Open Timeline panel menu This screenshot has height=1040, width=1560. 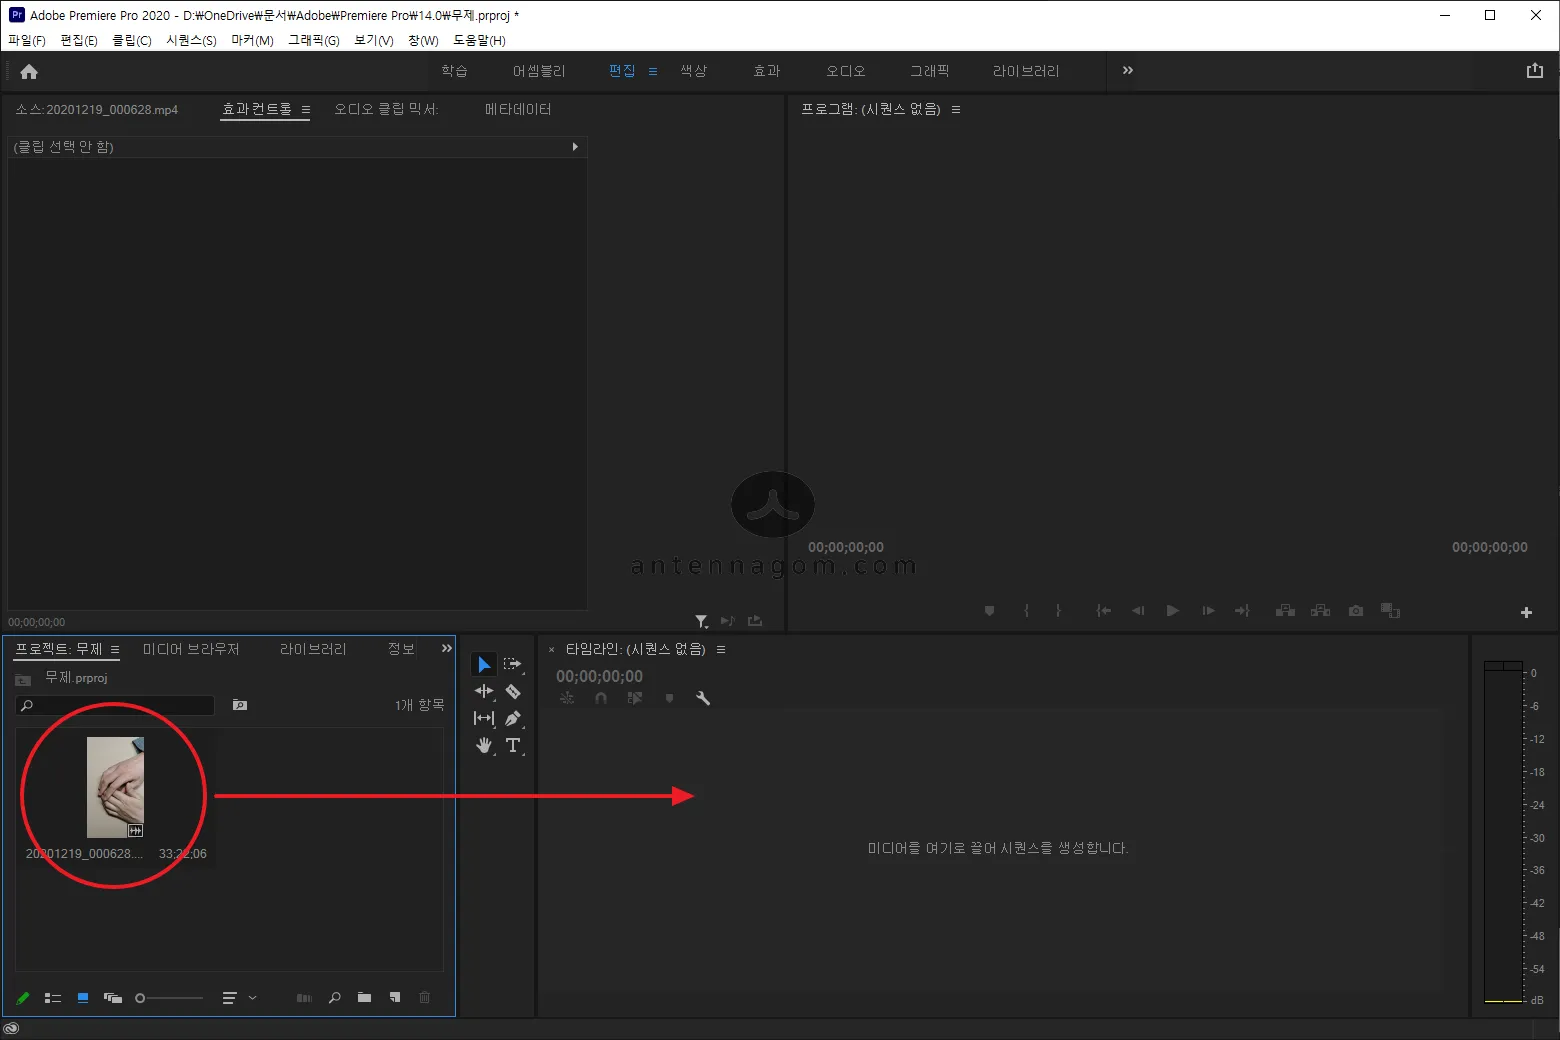click(721, 650)
